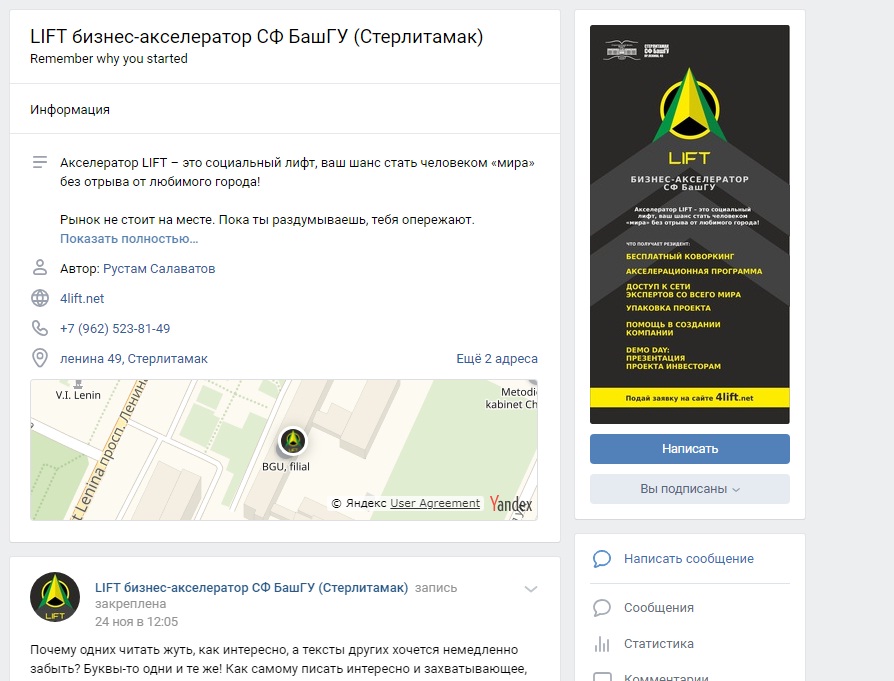Click the description lines icon

(x=40, y=163)
